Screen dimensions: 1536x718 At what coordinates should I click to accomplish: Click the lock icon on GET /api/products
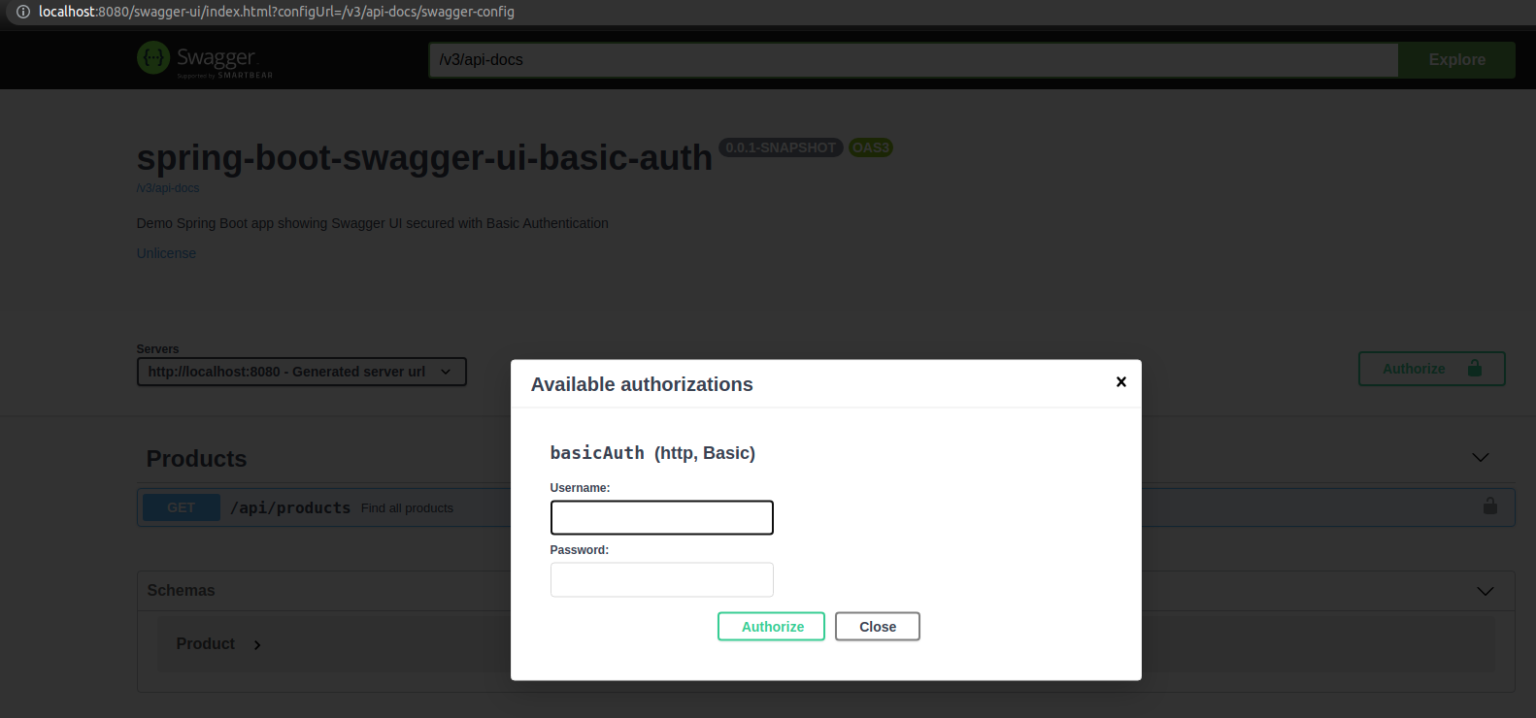point(1490,506)
